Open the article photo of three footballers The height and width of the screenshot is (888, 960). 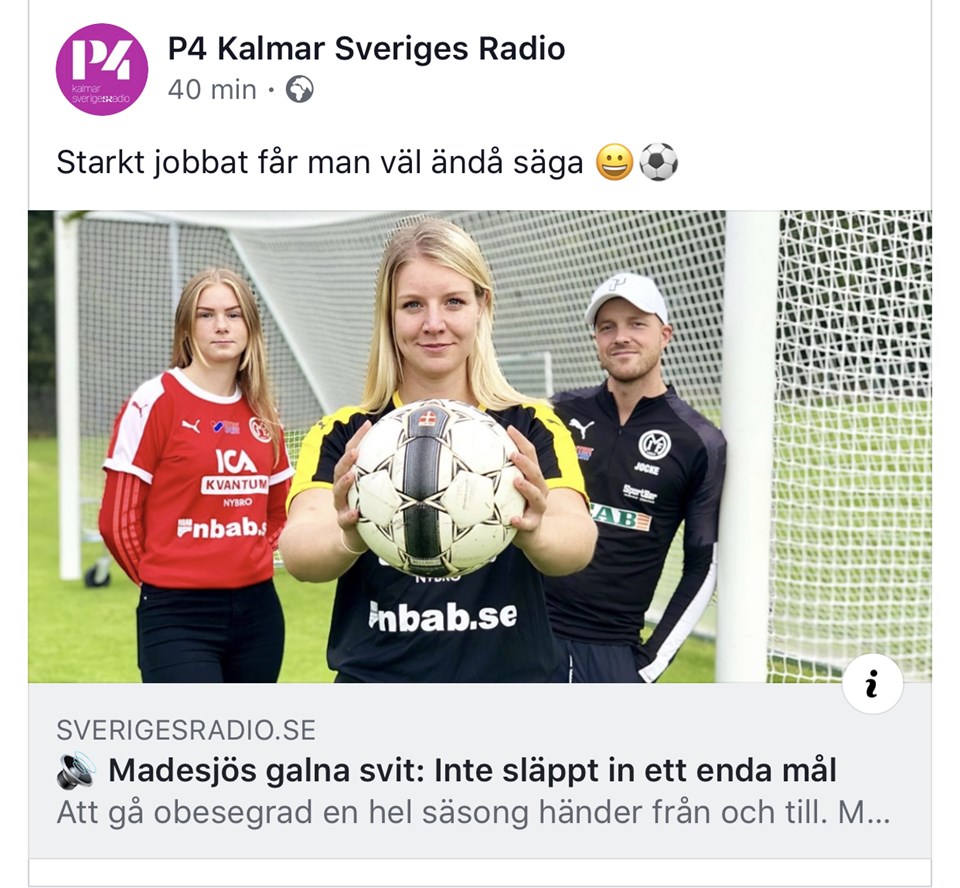480,446
